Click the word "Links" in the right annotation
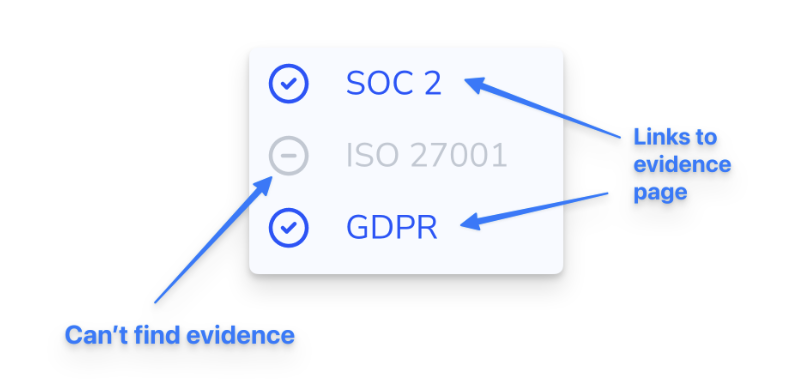The image size is (812, 392). coord(657,137)
